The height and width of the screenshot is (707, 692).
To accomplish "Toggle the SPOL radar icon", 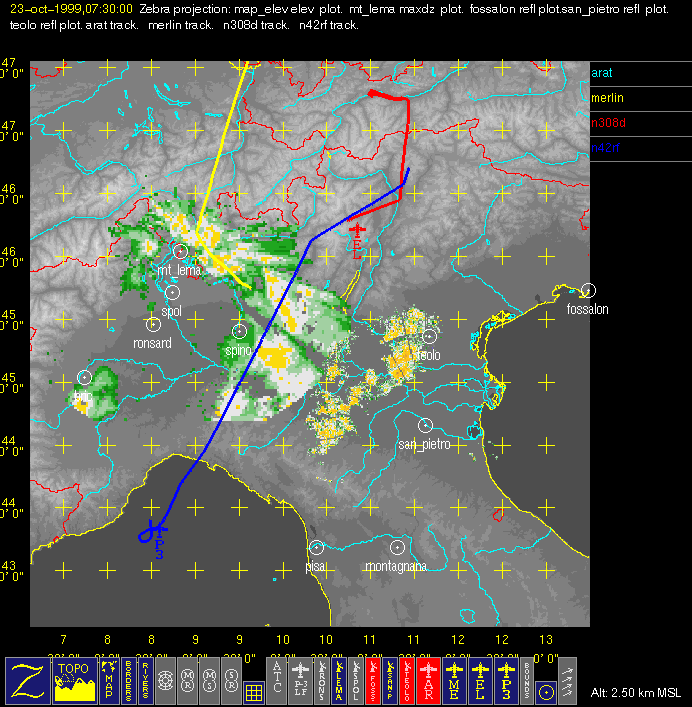I will (x=356, y=680).
